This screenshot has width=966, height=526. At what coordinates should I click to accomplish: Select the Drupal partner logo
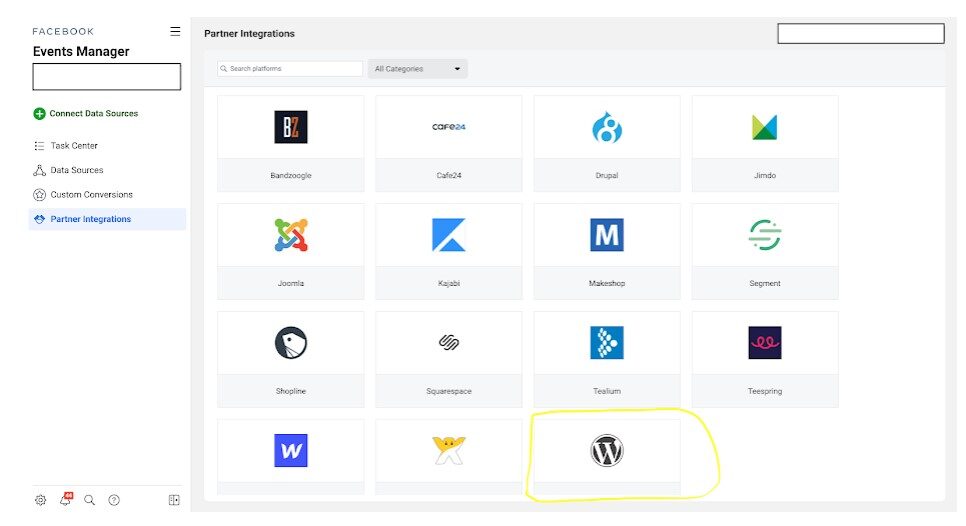click(606, 128)
